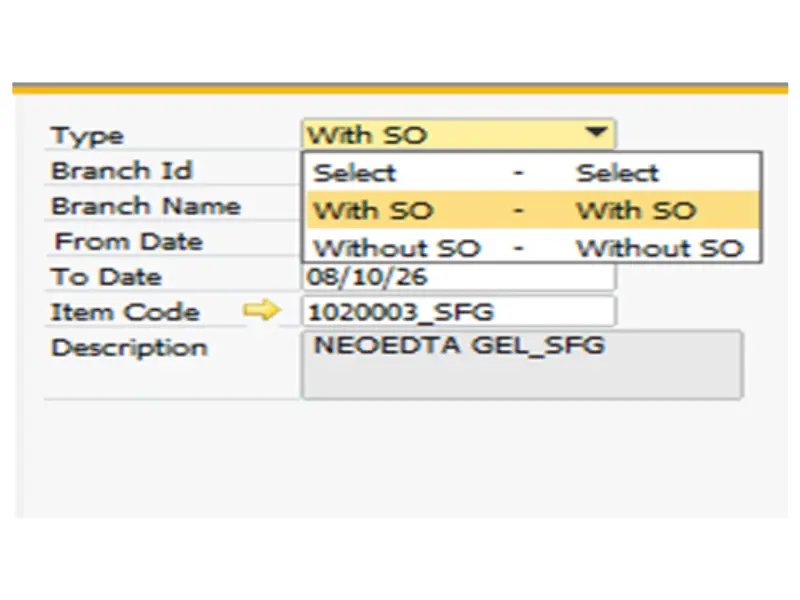This screenshot has width=800, height=600.
Task: Click the 'Branch Id' label
Action: pyautogui.click(x=121, y=170)
